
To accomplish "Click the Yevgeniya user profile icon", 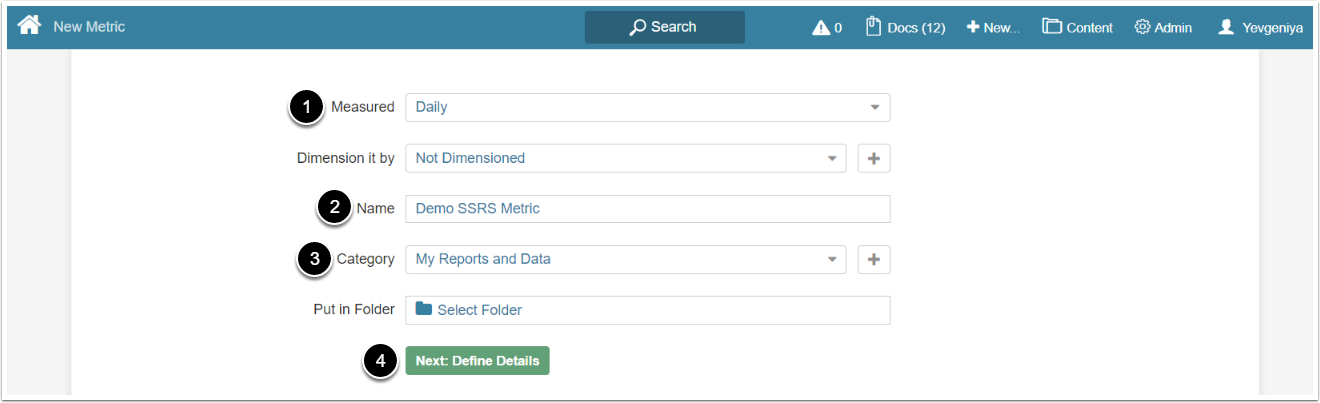I will pyautogui.click(x=1226, y=27).
